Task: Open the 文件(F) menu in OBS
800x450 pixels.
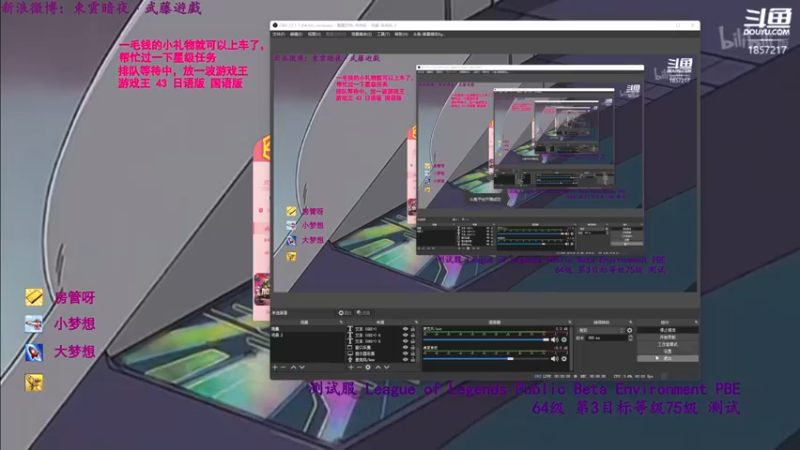Action: pyautogui.click(x=279, y=34)
